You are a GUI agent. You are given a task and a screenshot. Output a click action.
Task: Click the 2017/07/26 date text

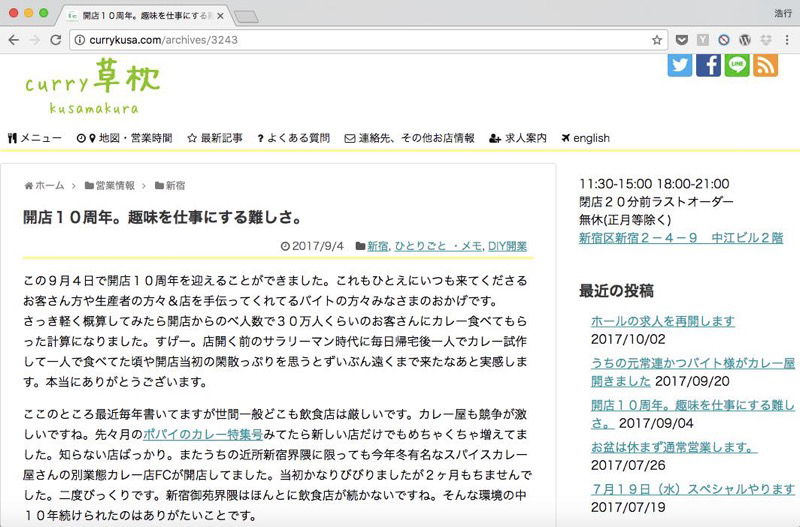628,465
